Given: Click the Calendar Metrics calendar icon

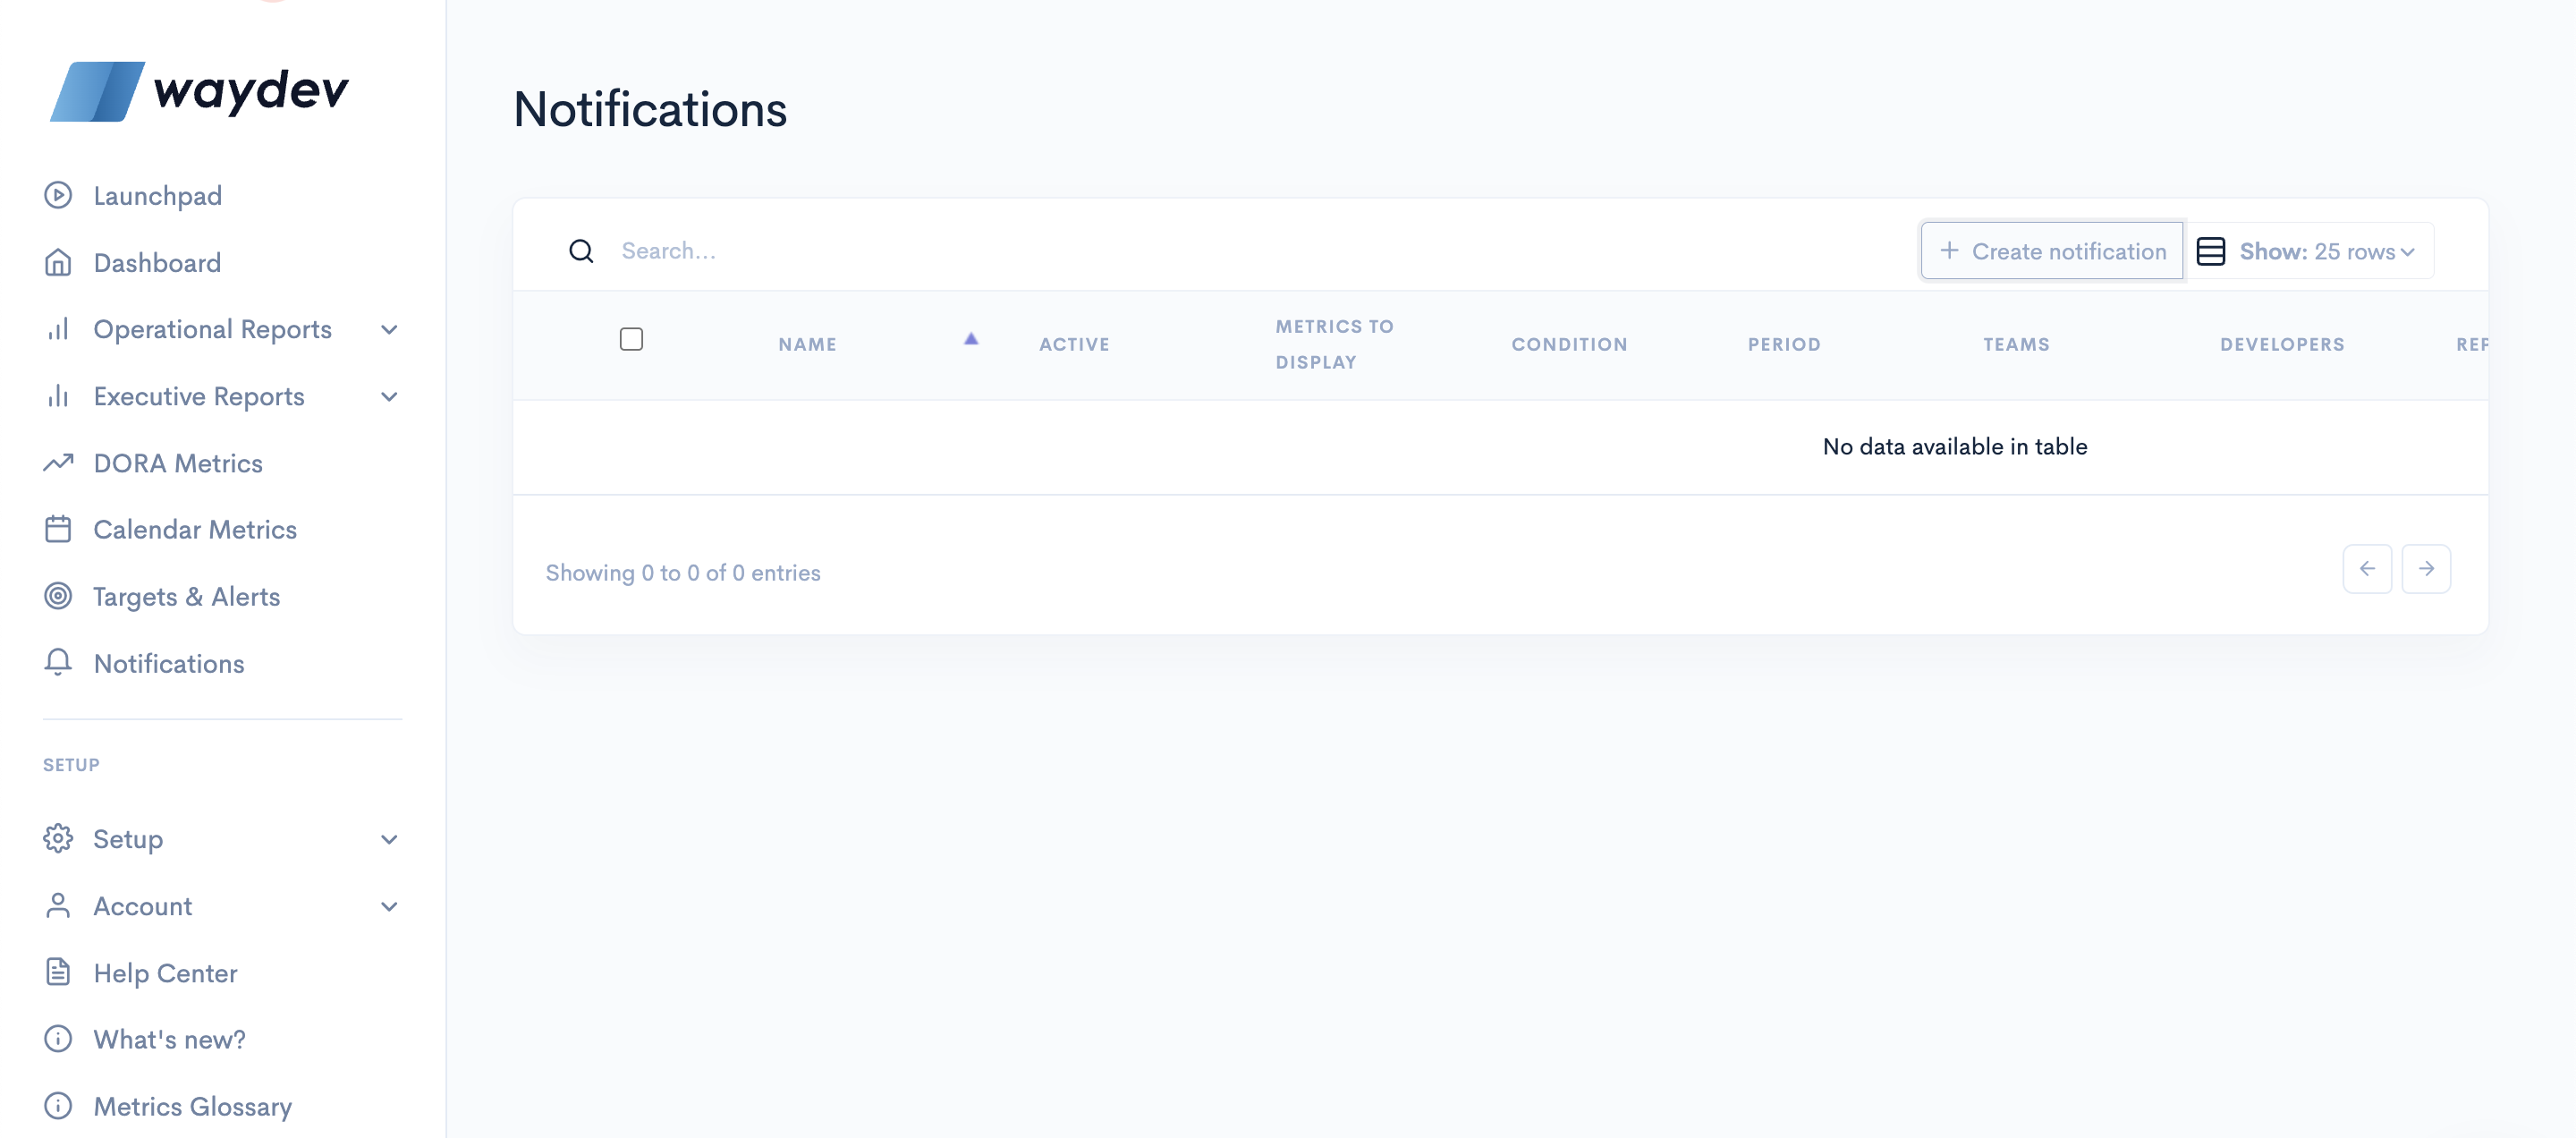Looking at the screenshot, I should (58, 529).
